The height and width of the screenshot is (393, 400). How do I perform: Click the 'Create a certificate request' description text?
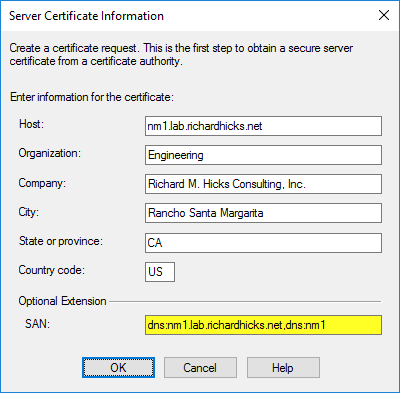(x=181, y=54)
